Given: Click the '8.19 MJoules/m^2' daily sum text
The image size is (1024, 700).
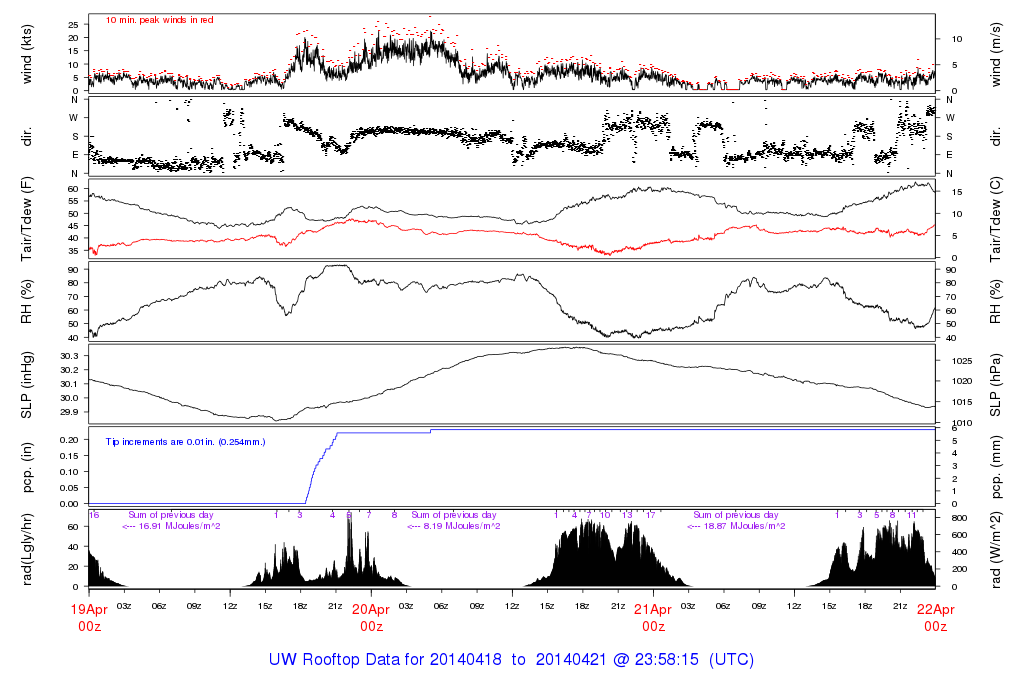Looking at the screenshot, I should (461, 526).
